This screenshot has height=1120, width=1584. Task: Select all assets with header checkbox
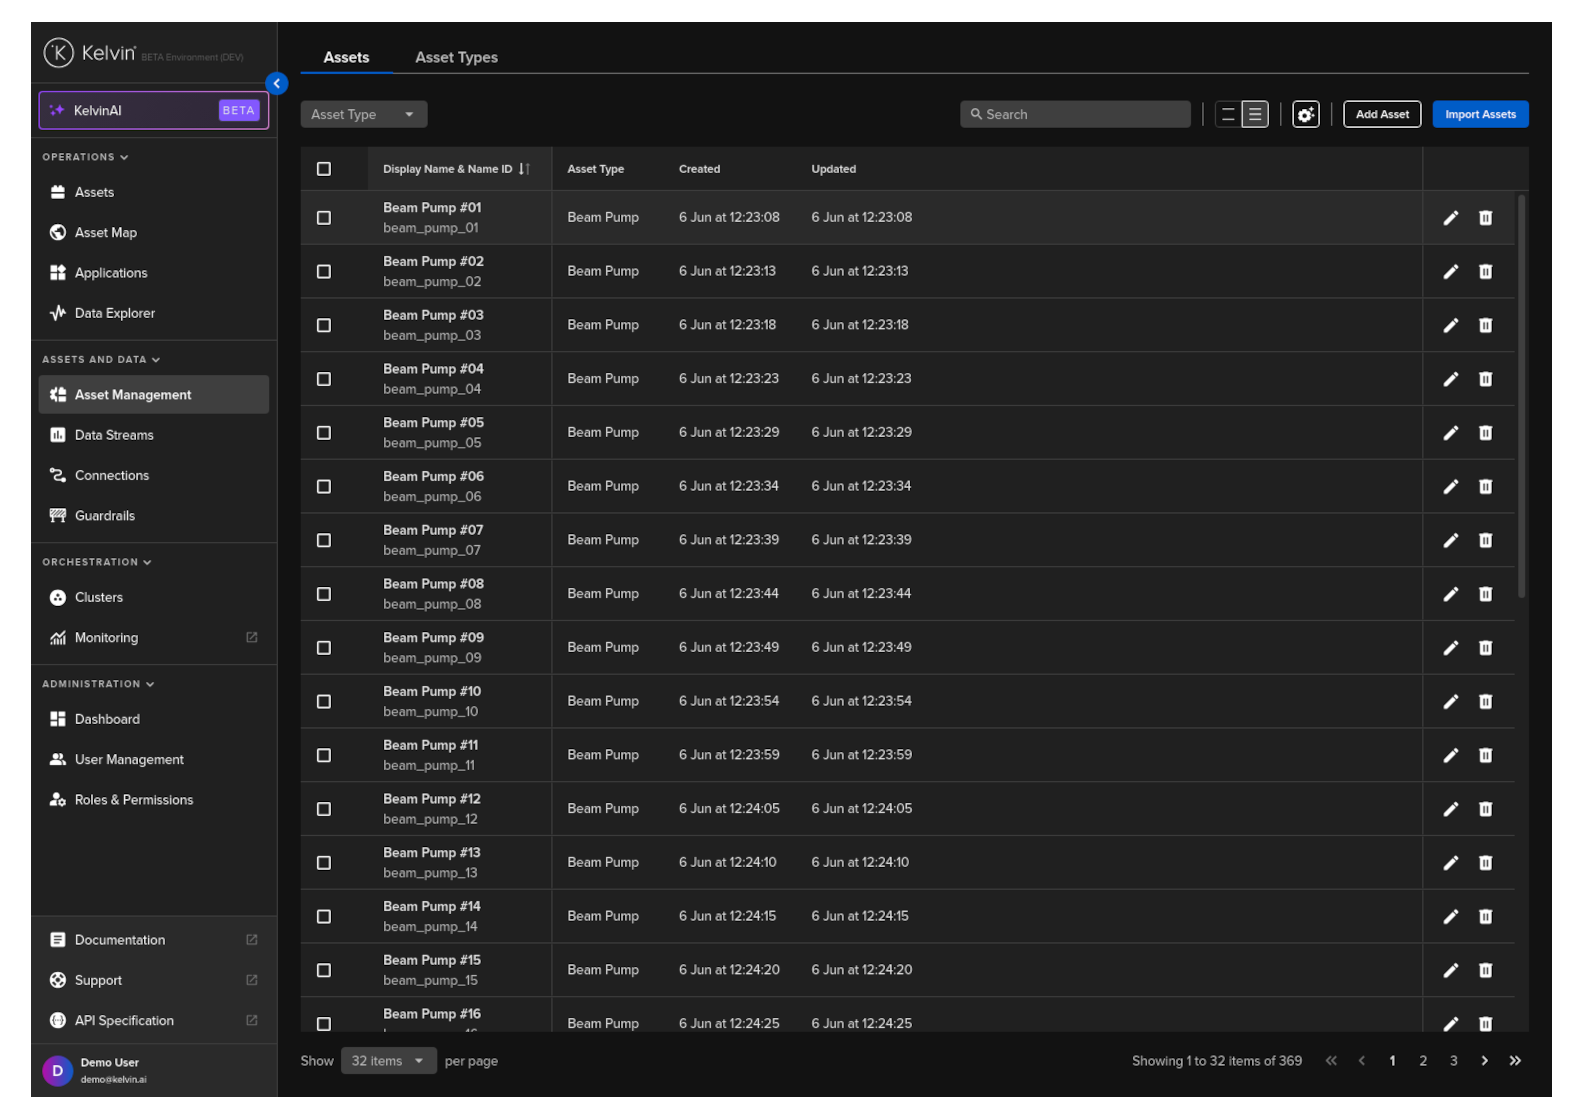click(324, 169)
